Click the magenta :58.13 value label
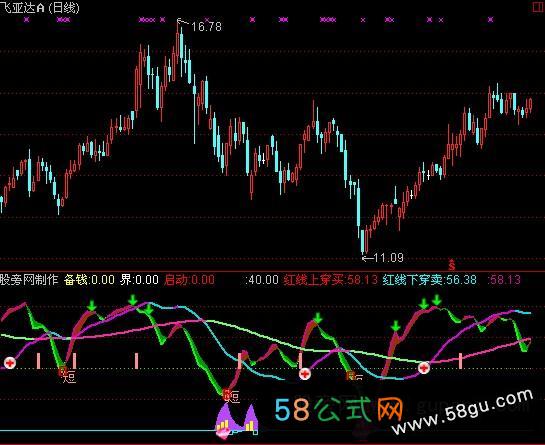Screen dimensions: 545x445 [x=504, y=280]
